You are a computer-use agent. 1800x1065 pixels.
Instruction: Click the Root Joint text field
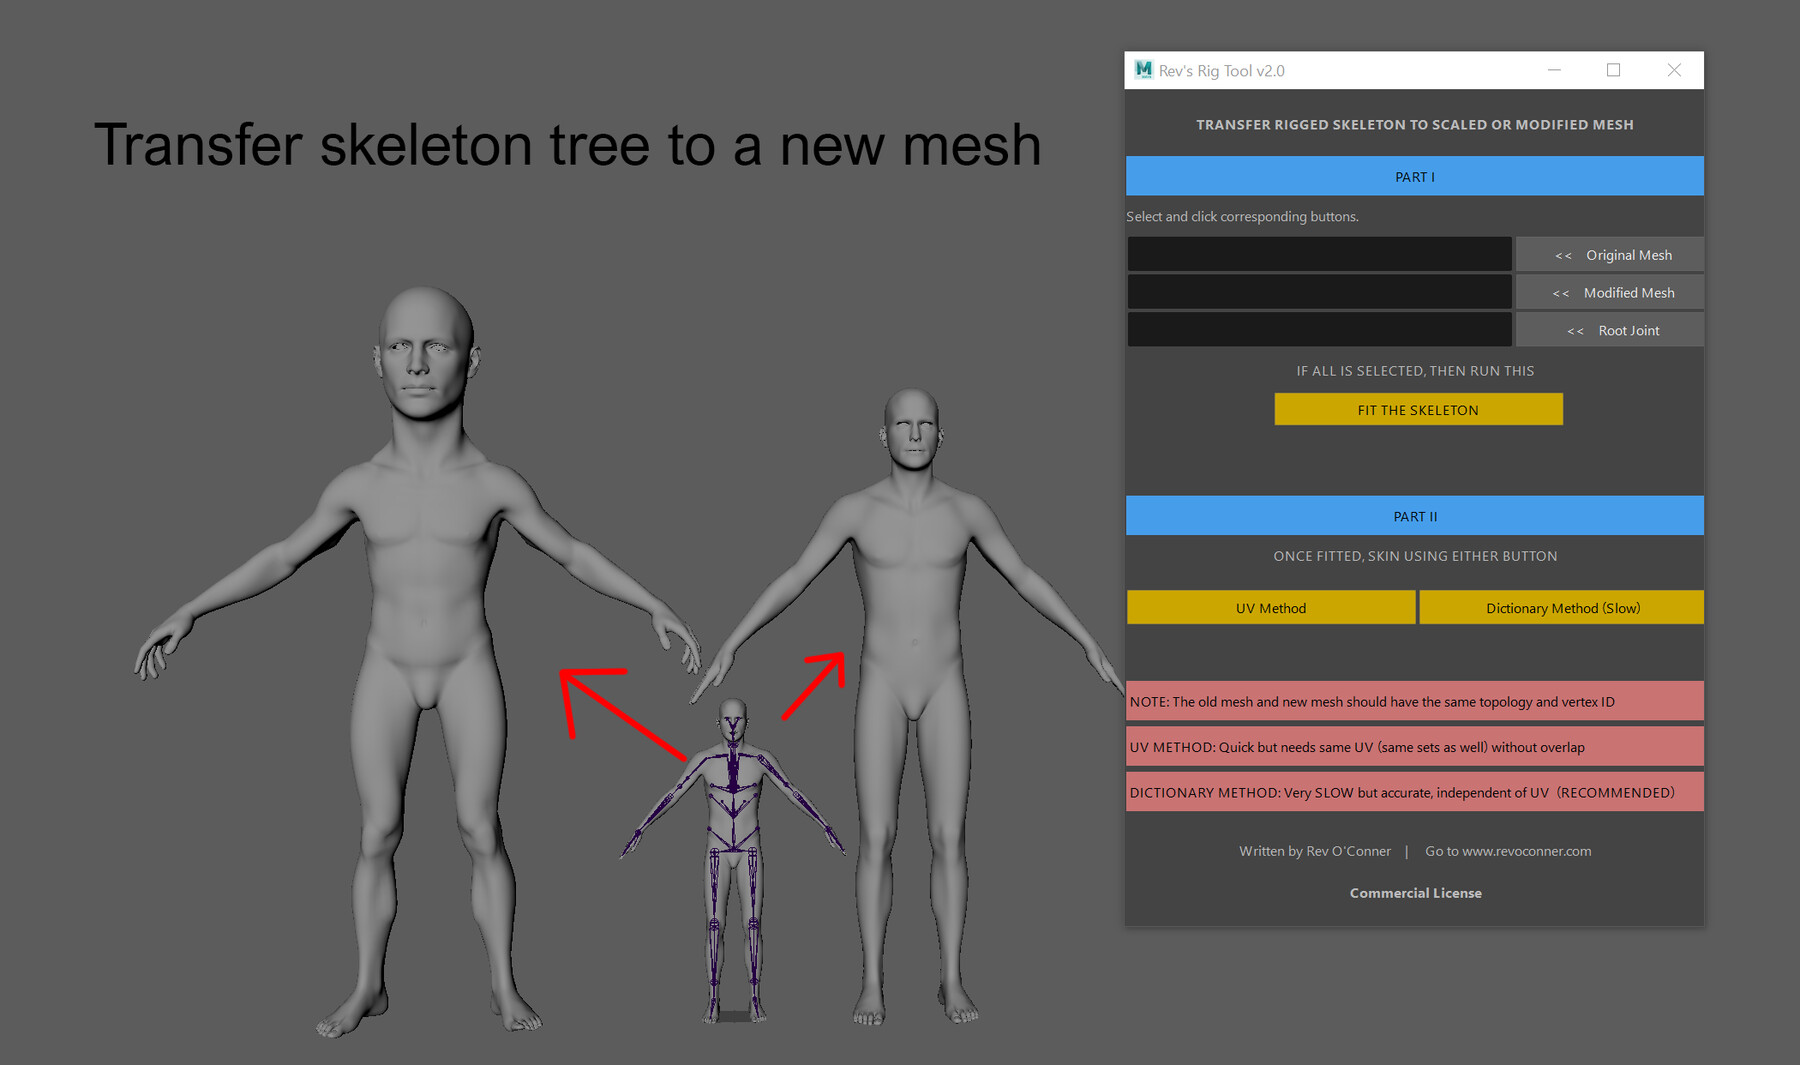(1318, 329)
